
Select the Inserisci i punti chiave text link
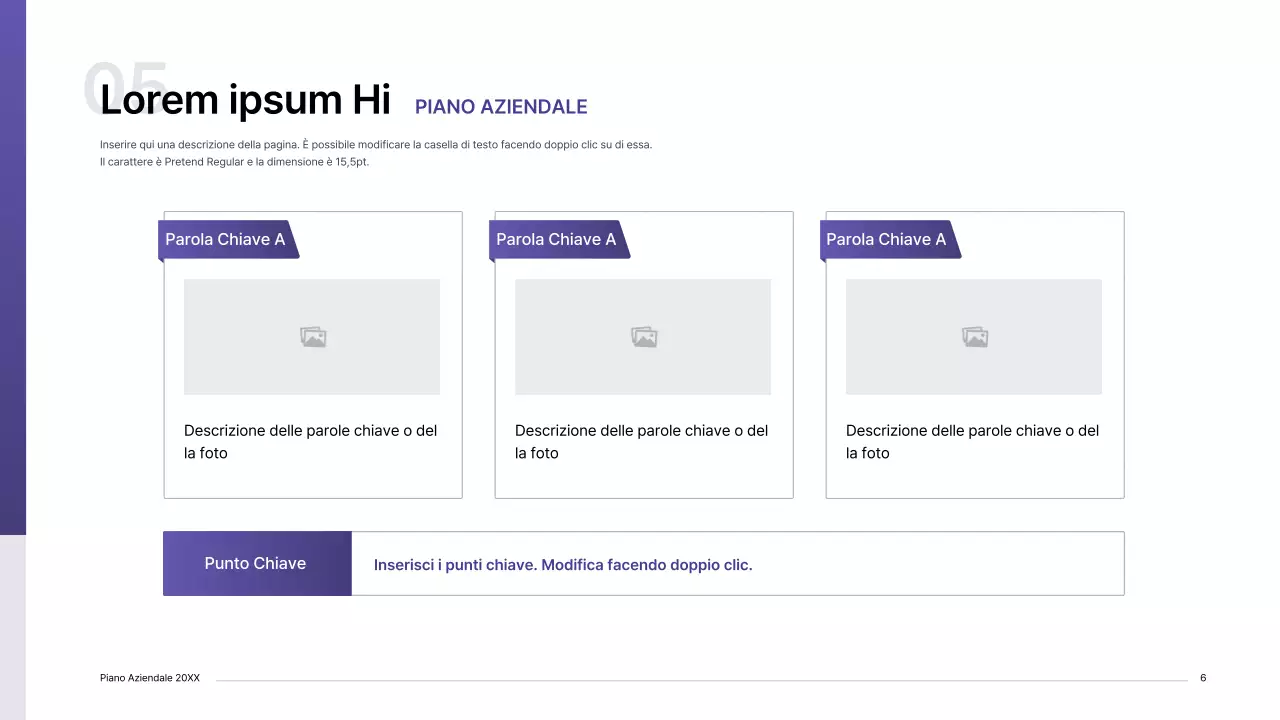tap(562, 564)
